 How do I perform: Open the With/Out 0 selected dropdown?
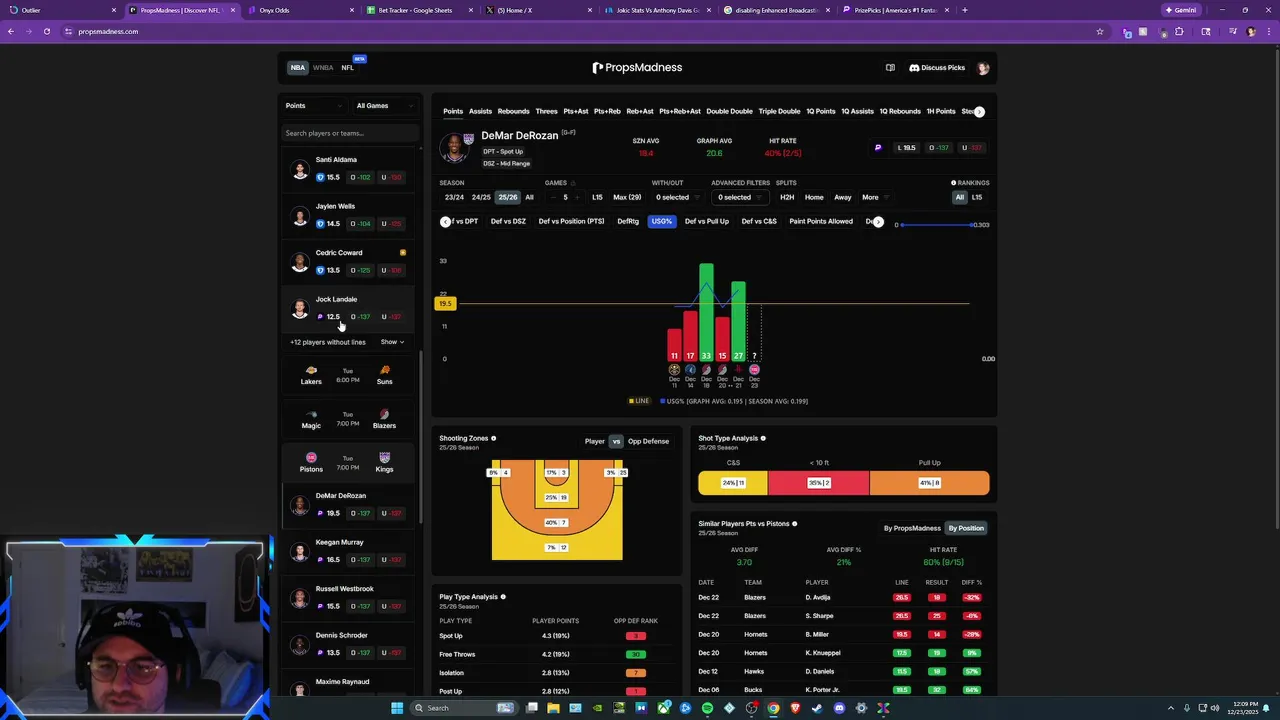(677, 197)
